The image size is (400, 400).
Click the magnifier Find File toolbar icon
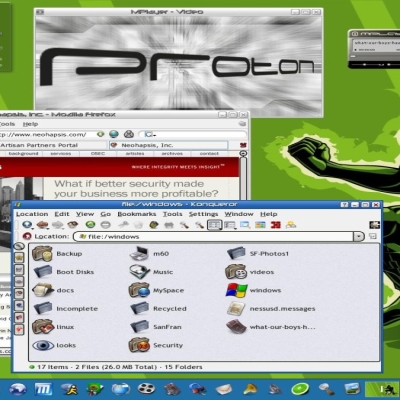[x=245, y=225]
